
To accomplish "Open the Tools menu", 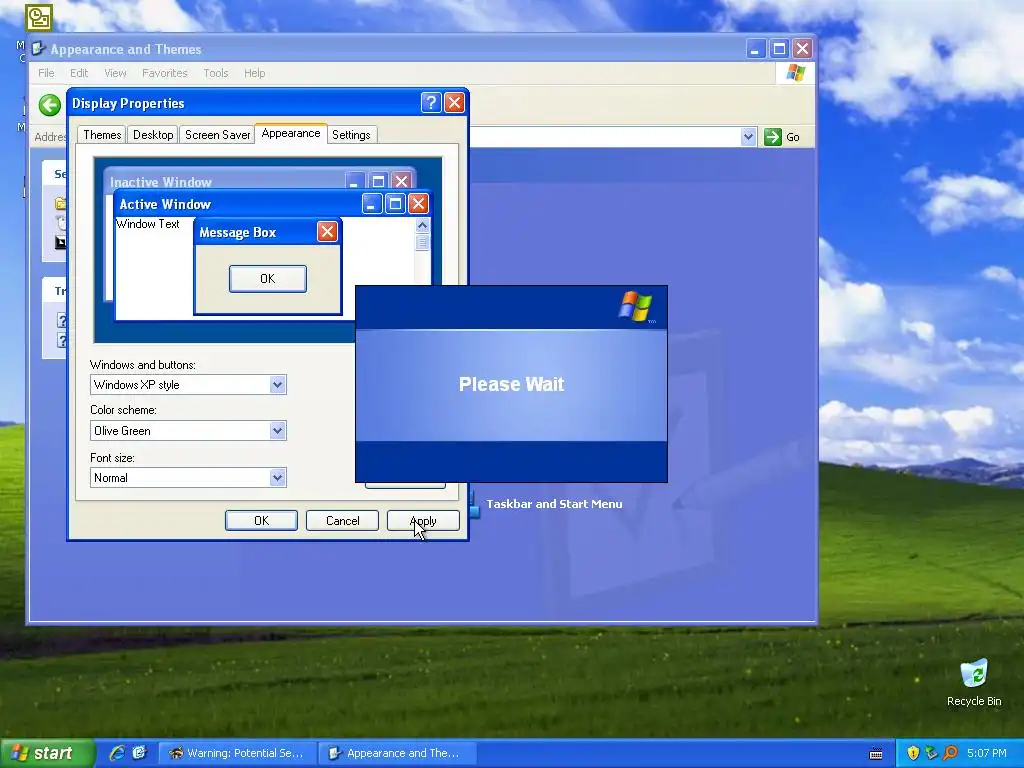I will 216,73.
